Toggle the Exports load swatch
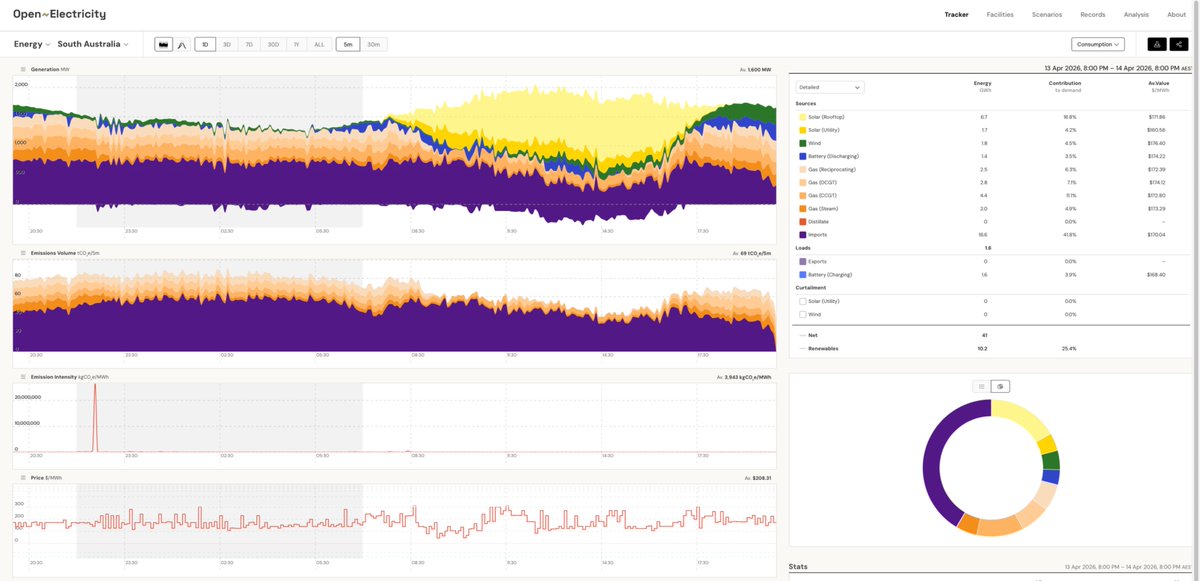This screenshot has width=1200, height=581. click(802, 261)
